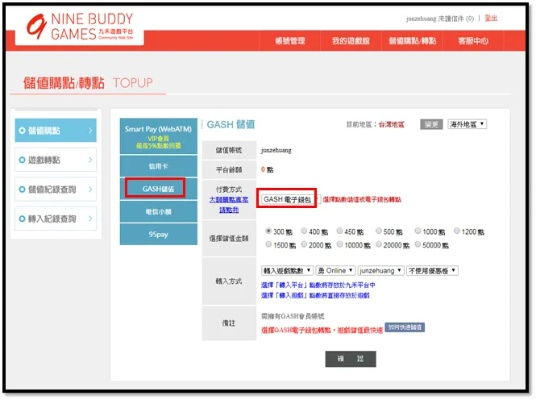This screenshot has height=400, width=536.
Task: Select the 10000 點 radio button
Action: coord(339,244)
